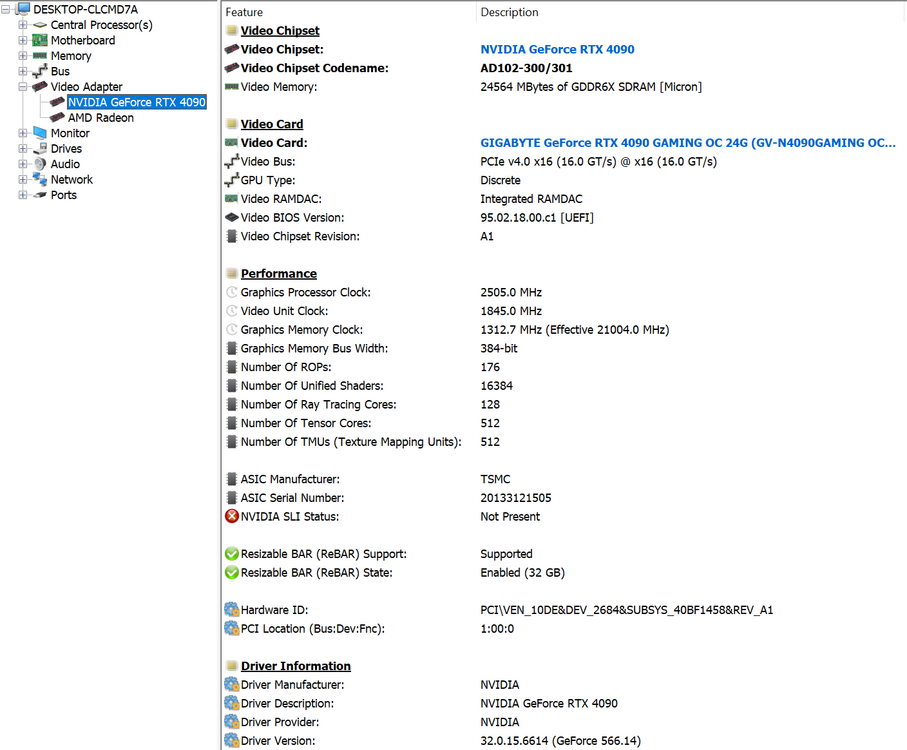907x750 pixels.
Task: Select the 95.02.18.00.c1 [UEFI] BIOS value
Action: 537,218
